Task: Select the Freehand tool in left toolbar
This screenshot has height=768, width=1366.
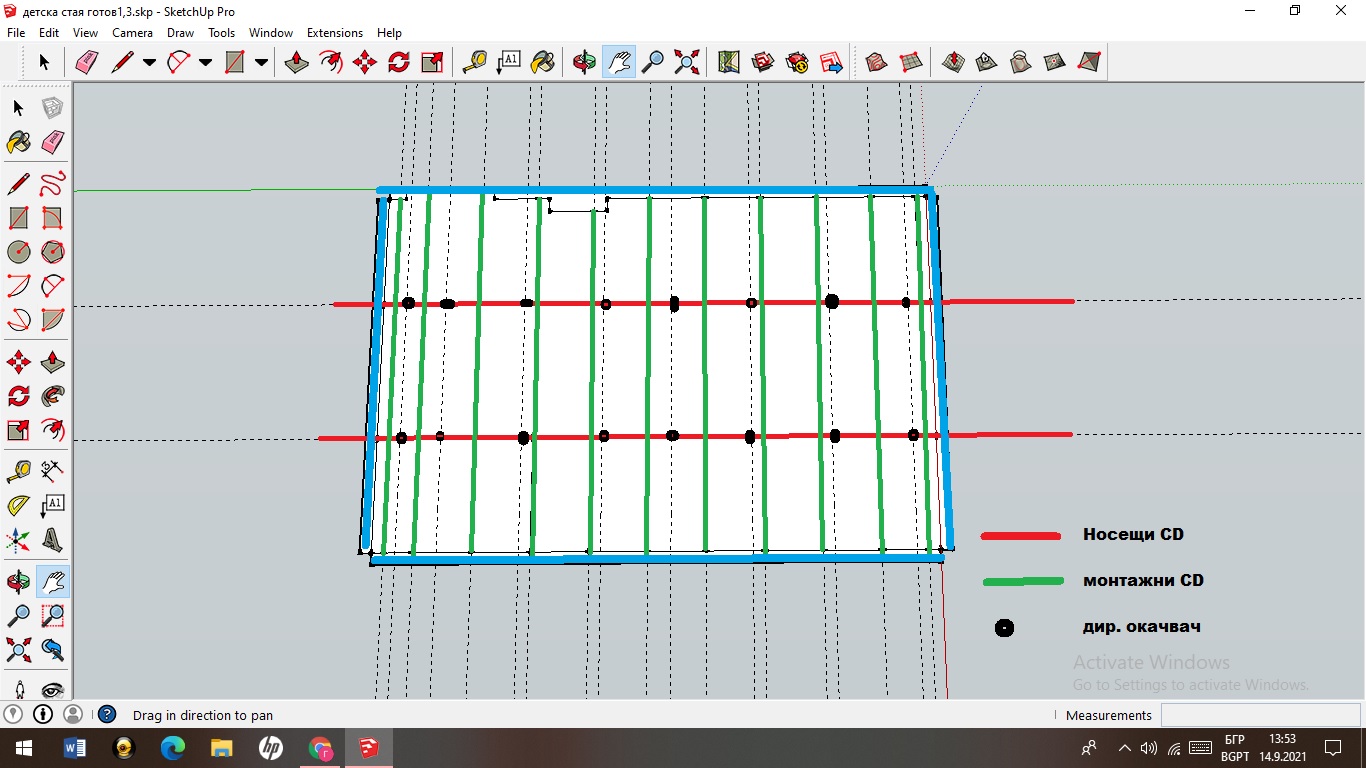Action: coord(53,184)
